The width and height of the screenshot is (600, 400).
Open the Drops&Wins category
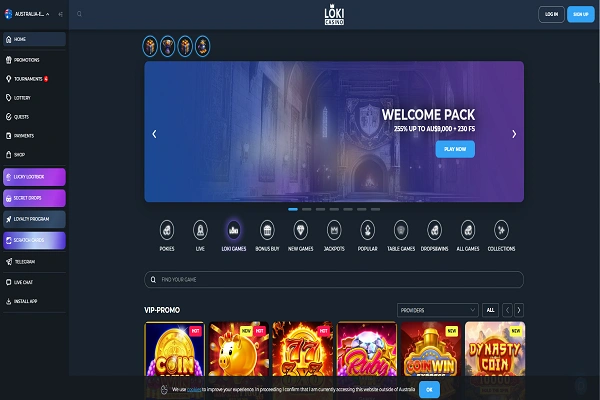[434, 230]
